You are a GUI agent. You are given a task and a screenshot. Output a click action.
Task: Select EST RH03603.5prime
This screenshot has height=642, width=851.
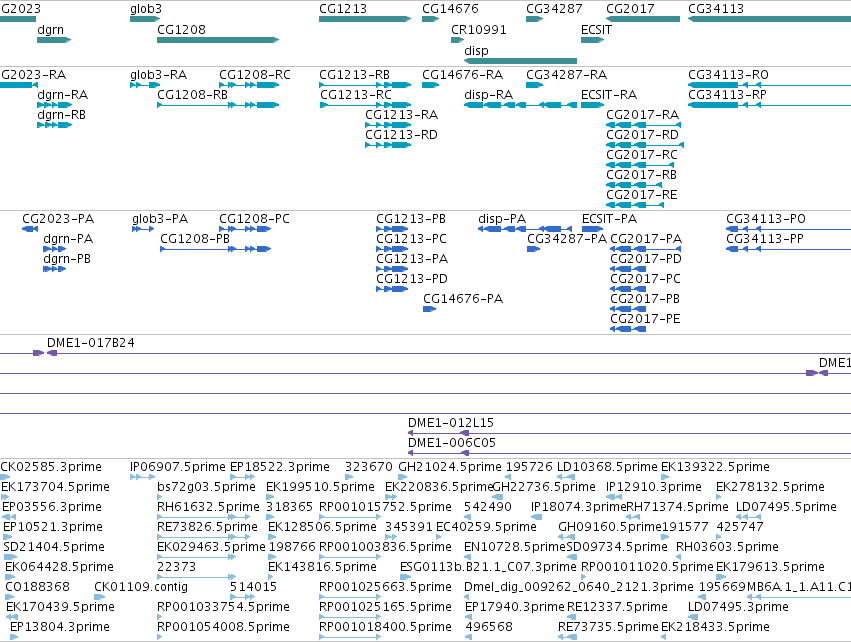727,547
